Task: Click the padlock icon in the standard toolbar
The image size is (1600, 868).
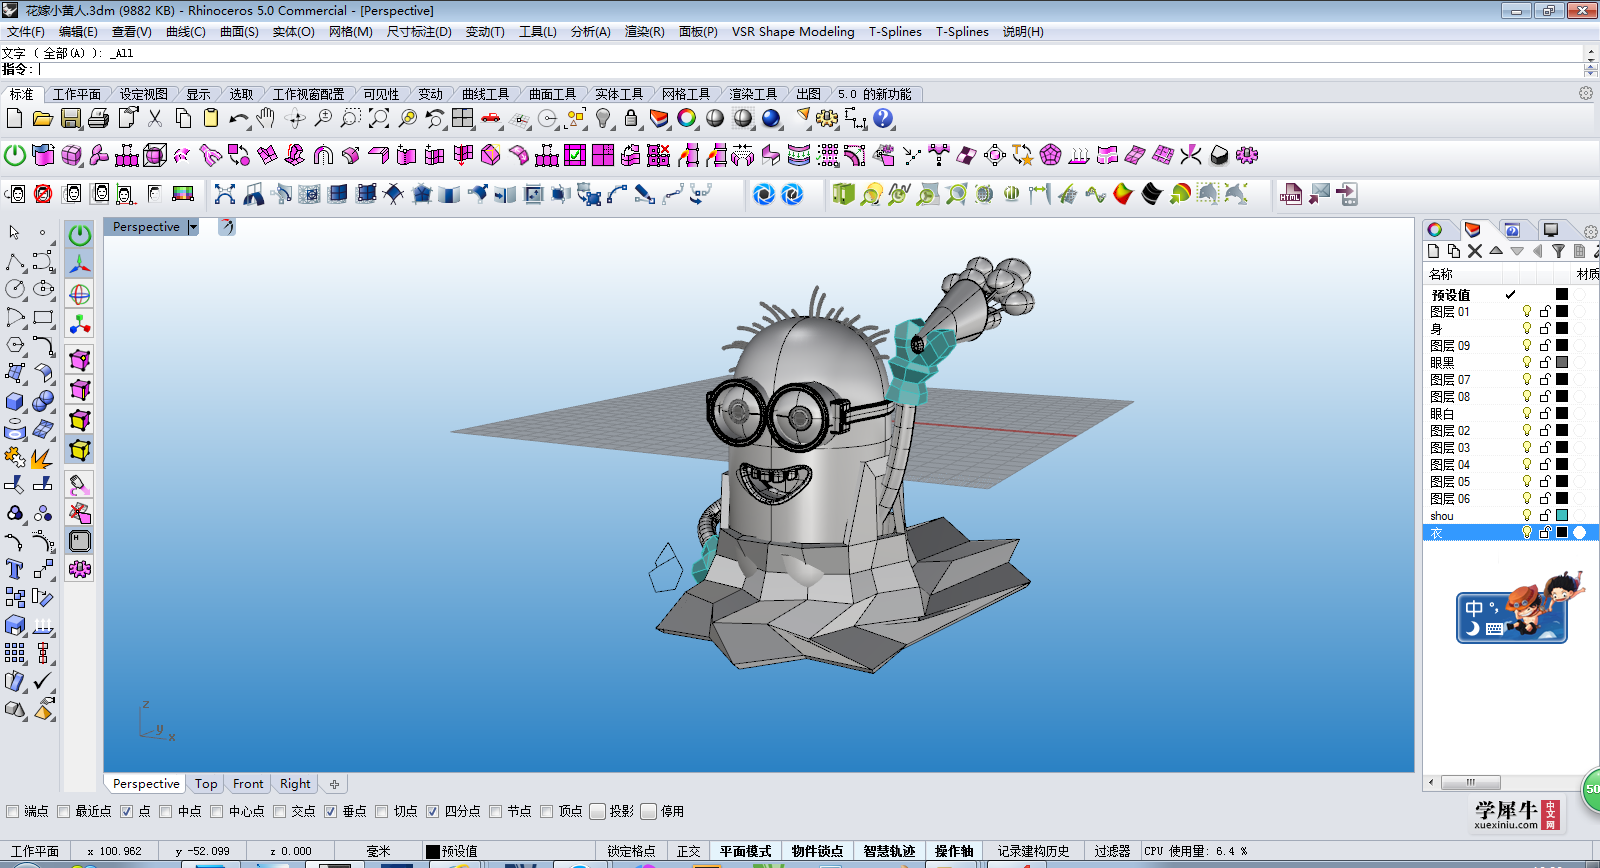Action: coord(631,118)
